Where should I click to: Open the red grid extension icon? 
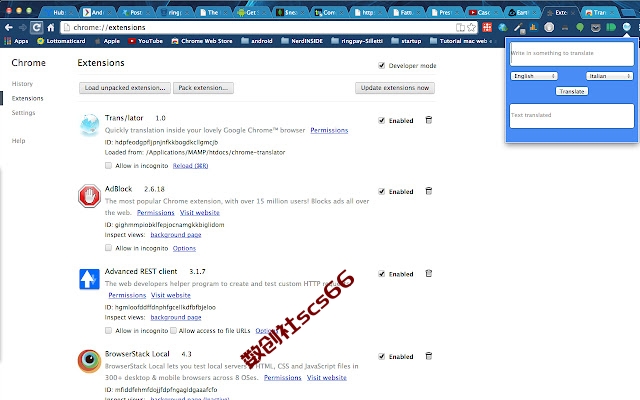point(487,27)
